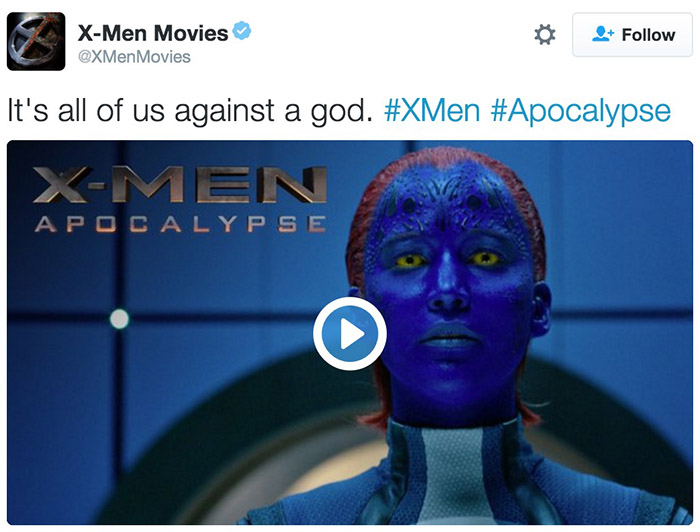
Task: Visit the @XMenMovies handle
Action: coord(134,57)
